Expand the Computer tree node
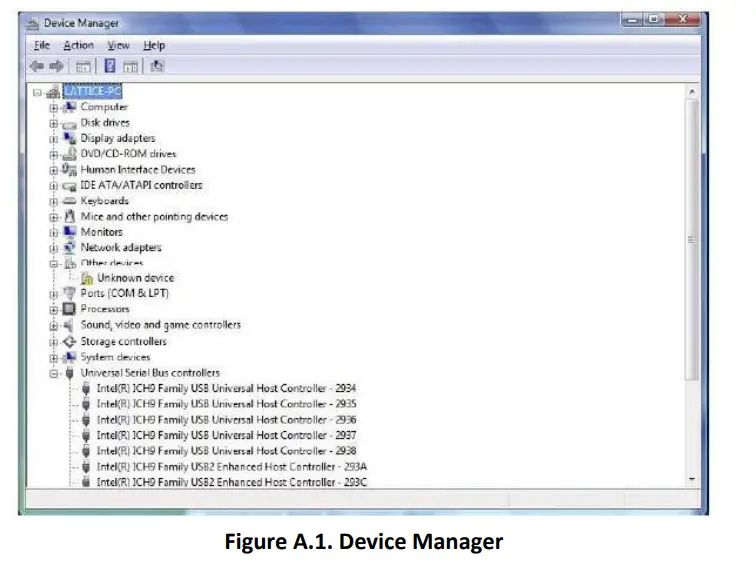 point(54,107)
